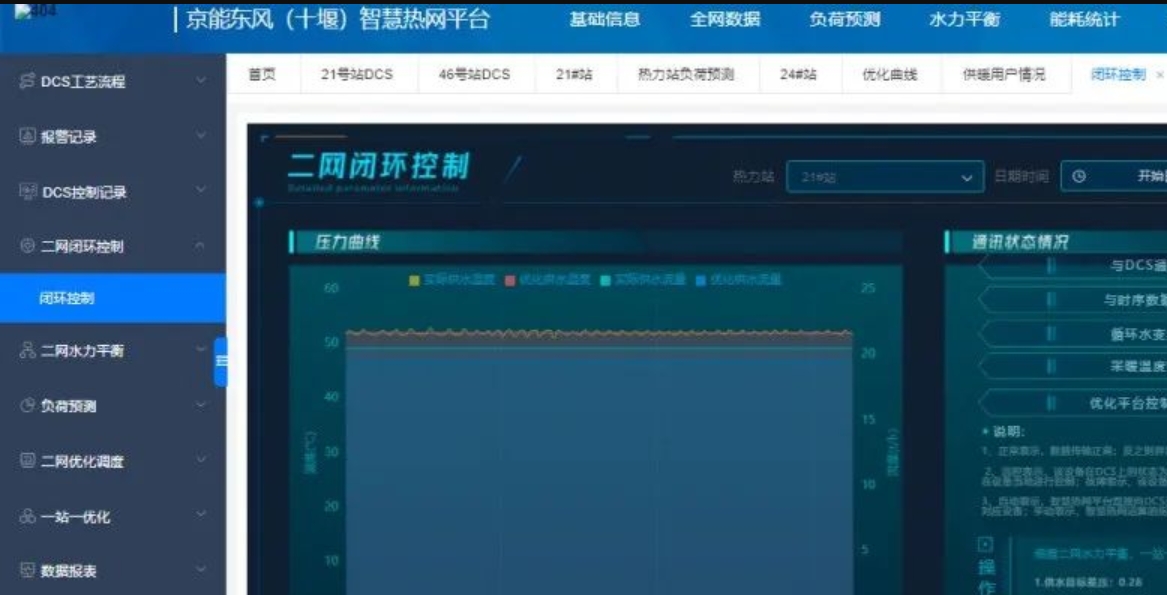The height and width of the screenshot is (595, 1167).
Task: Click the 二网优化调度 sidebar icon
Action: click(x=28, y=462)
